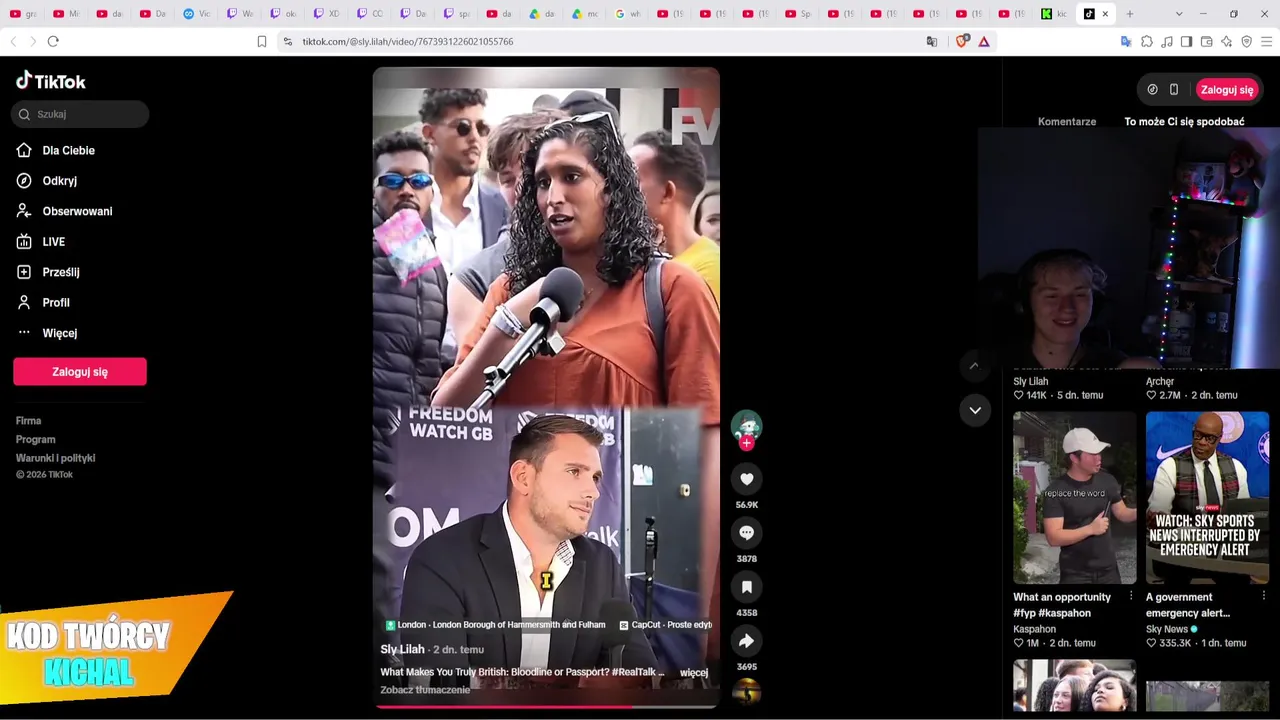This screenshot has height=720, width=1280.
Task: Click the browser forward arrow
Action: click(32, 41)
